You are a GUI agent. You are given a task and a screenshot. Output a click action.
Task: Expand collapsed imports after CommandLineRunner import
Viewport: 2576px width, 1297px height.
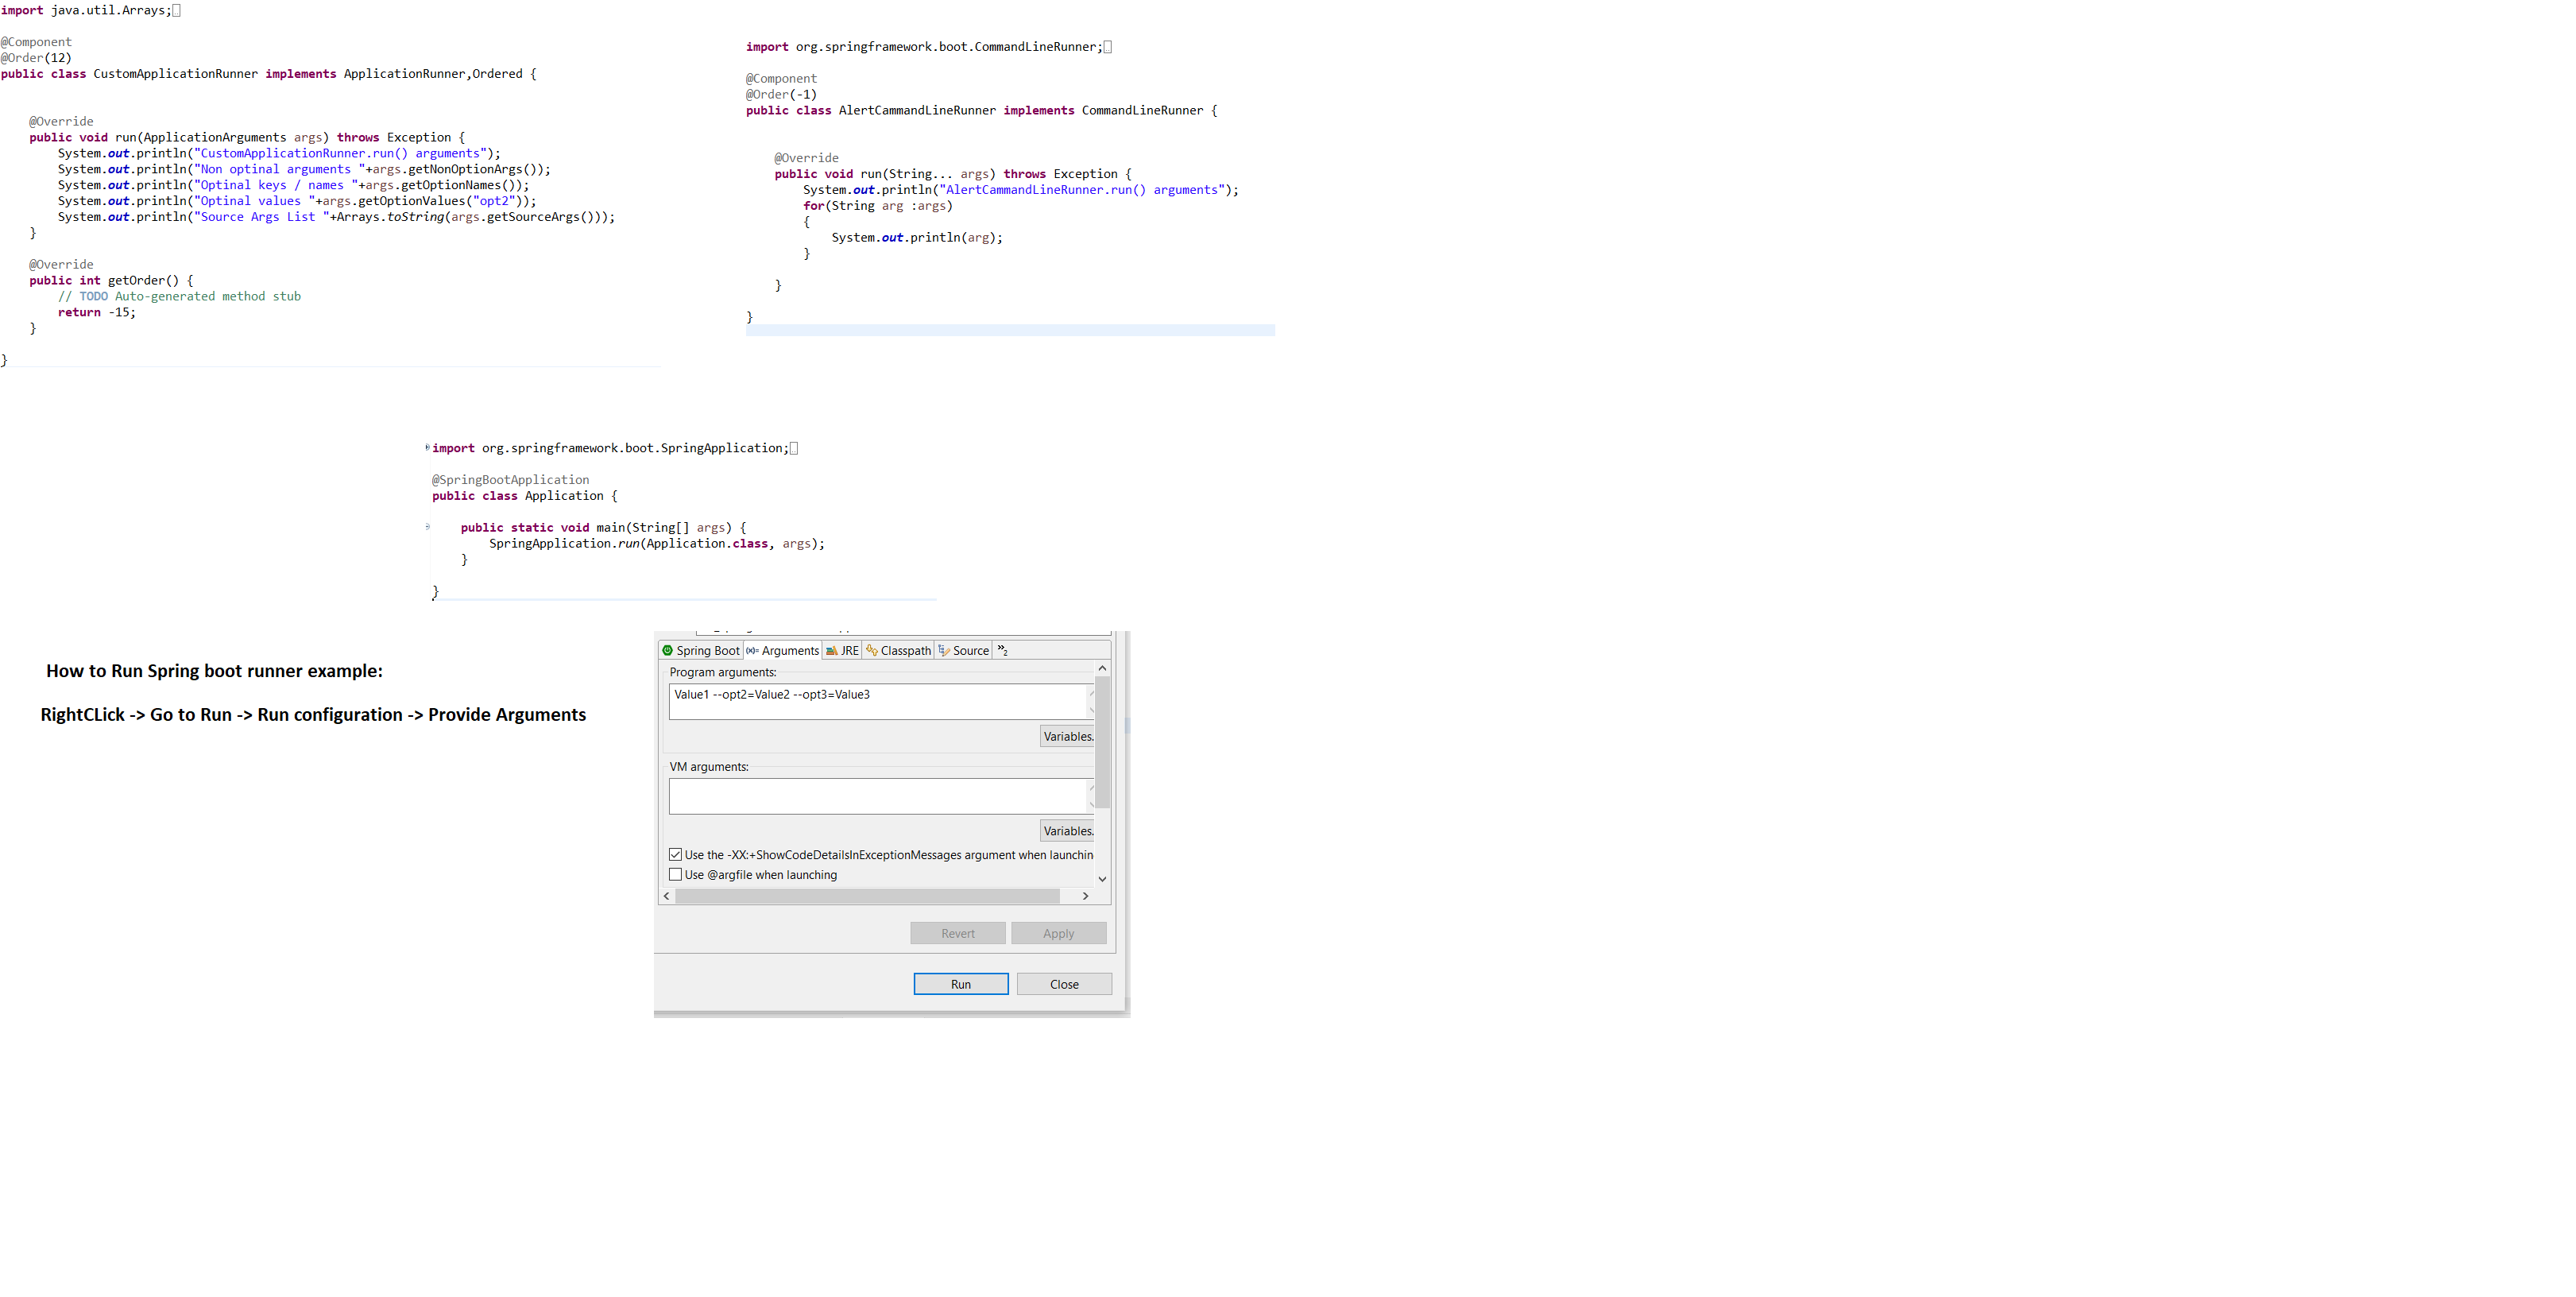pos(1107,47)
